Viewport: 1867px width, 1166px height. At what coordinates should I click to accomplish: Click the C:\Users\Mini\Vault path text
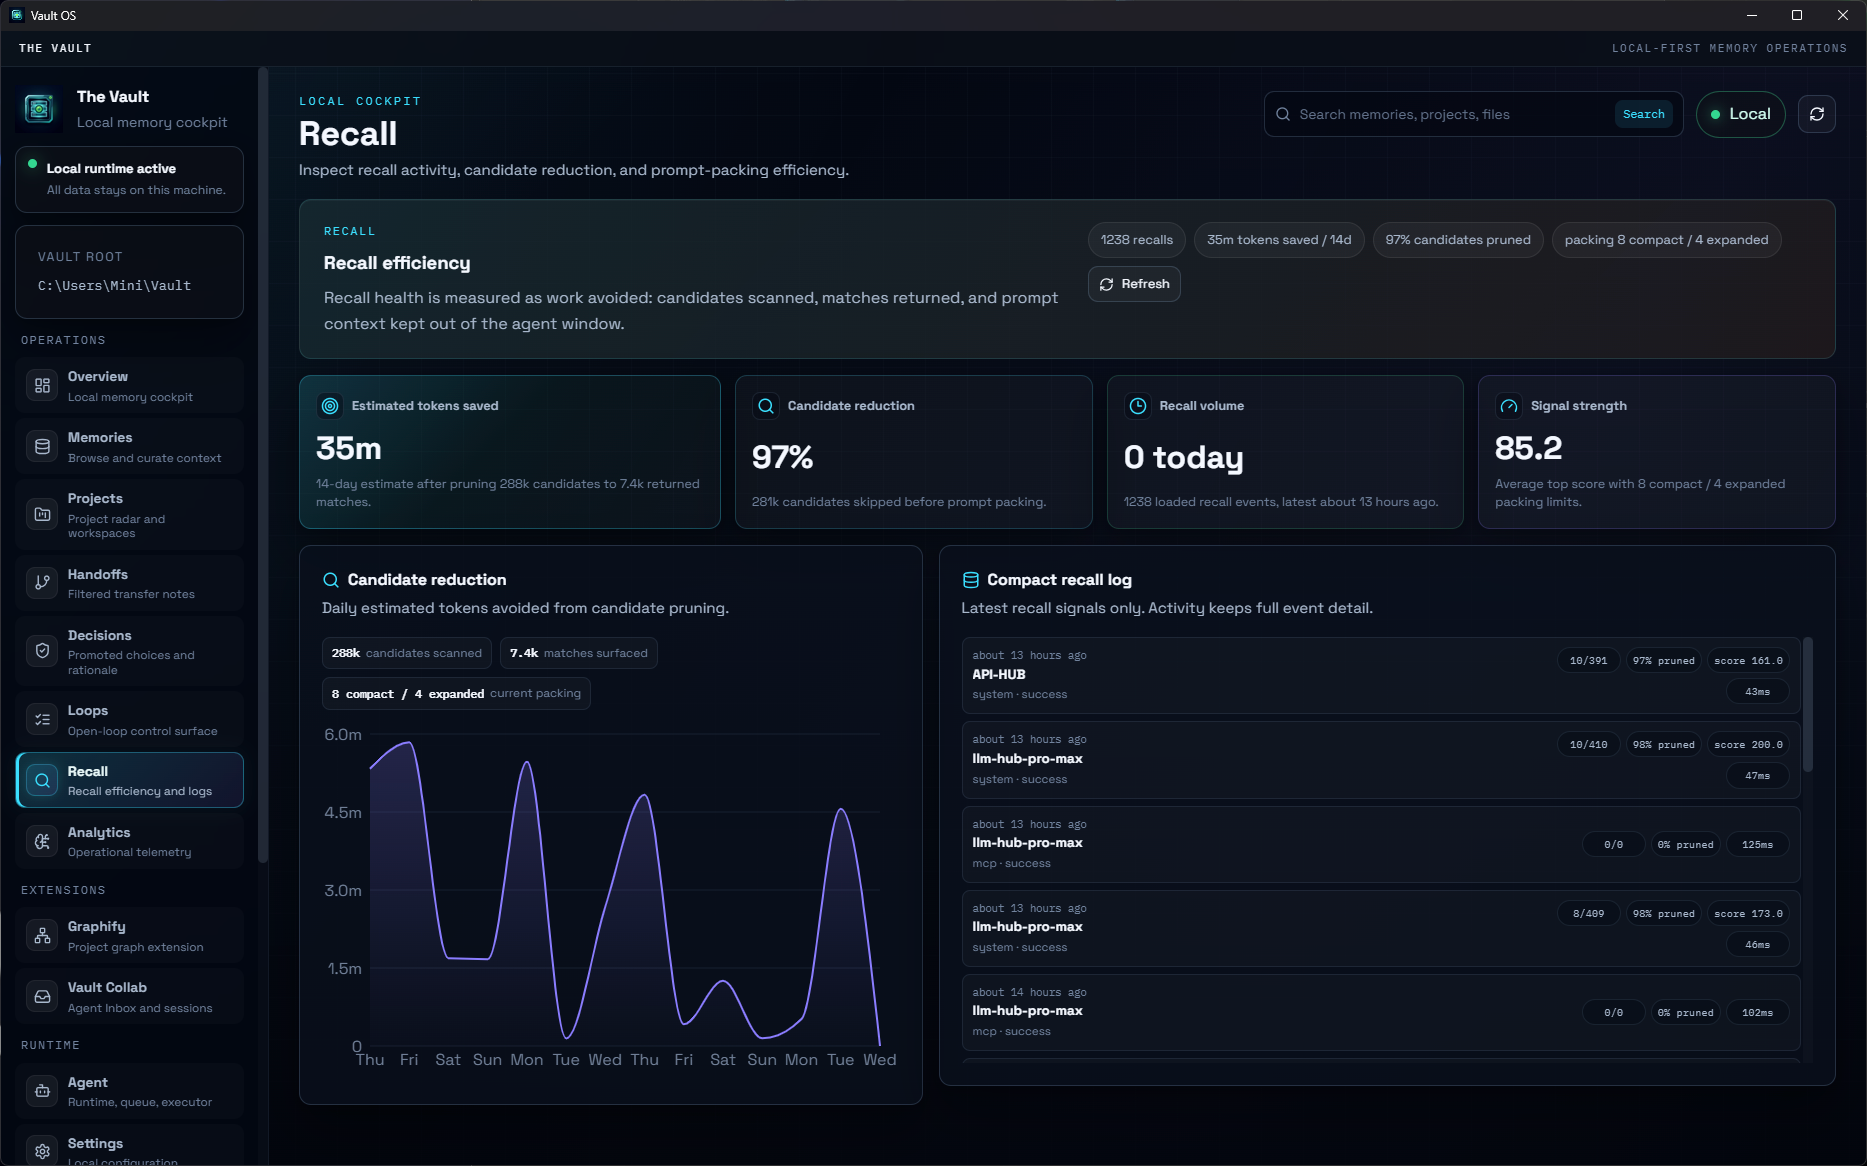coord(114,286)
